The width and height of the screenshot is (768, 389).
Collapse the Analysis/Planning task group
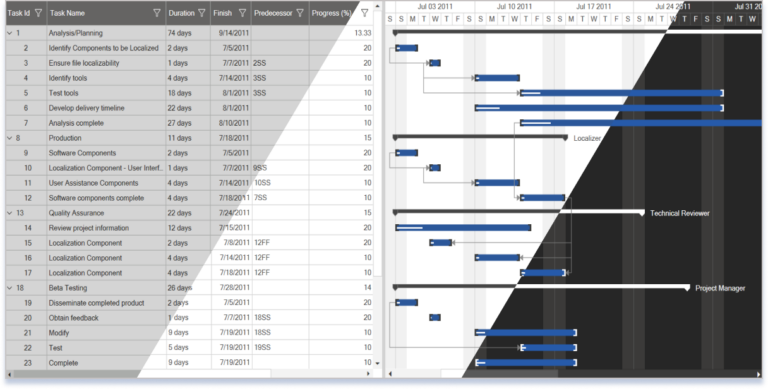(9, 33)
